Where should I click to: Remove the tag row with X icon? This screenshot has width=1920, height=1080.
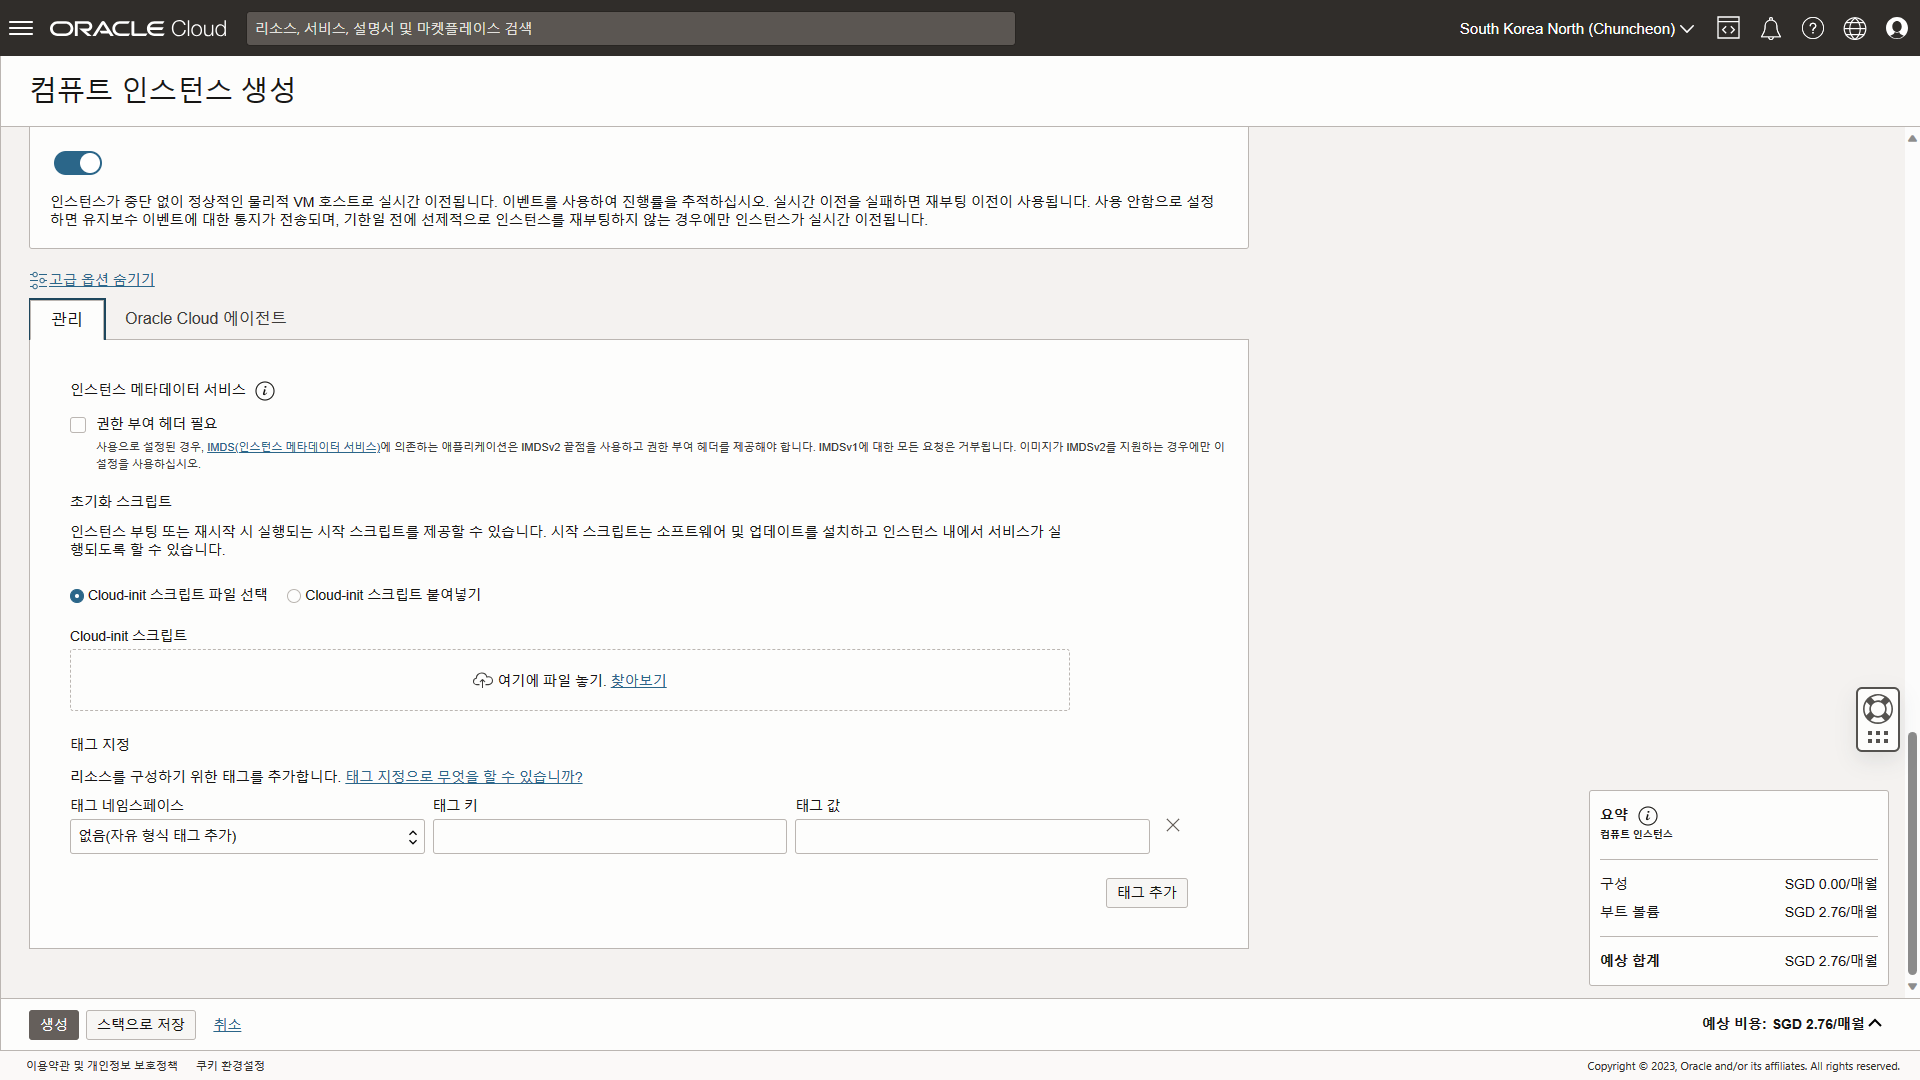1173,825
